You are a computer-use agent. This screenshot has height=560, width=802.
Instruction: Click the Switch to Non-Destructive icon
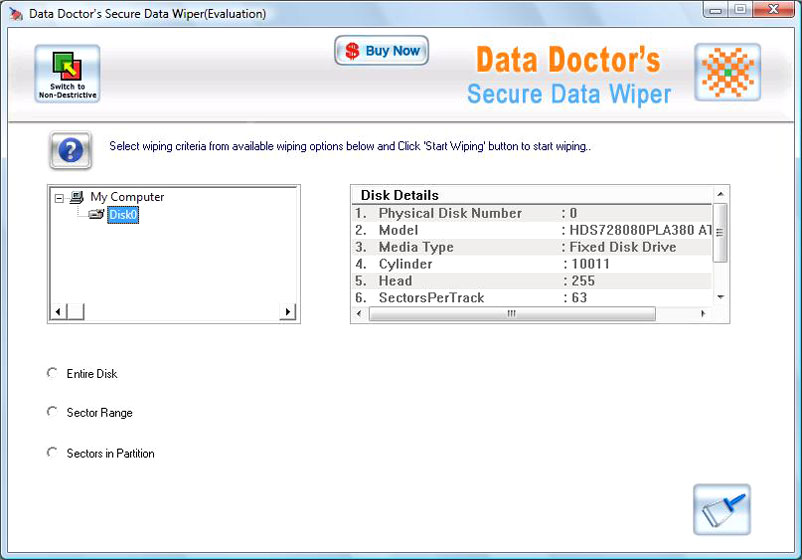click(67, 74)
